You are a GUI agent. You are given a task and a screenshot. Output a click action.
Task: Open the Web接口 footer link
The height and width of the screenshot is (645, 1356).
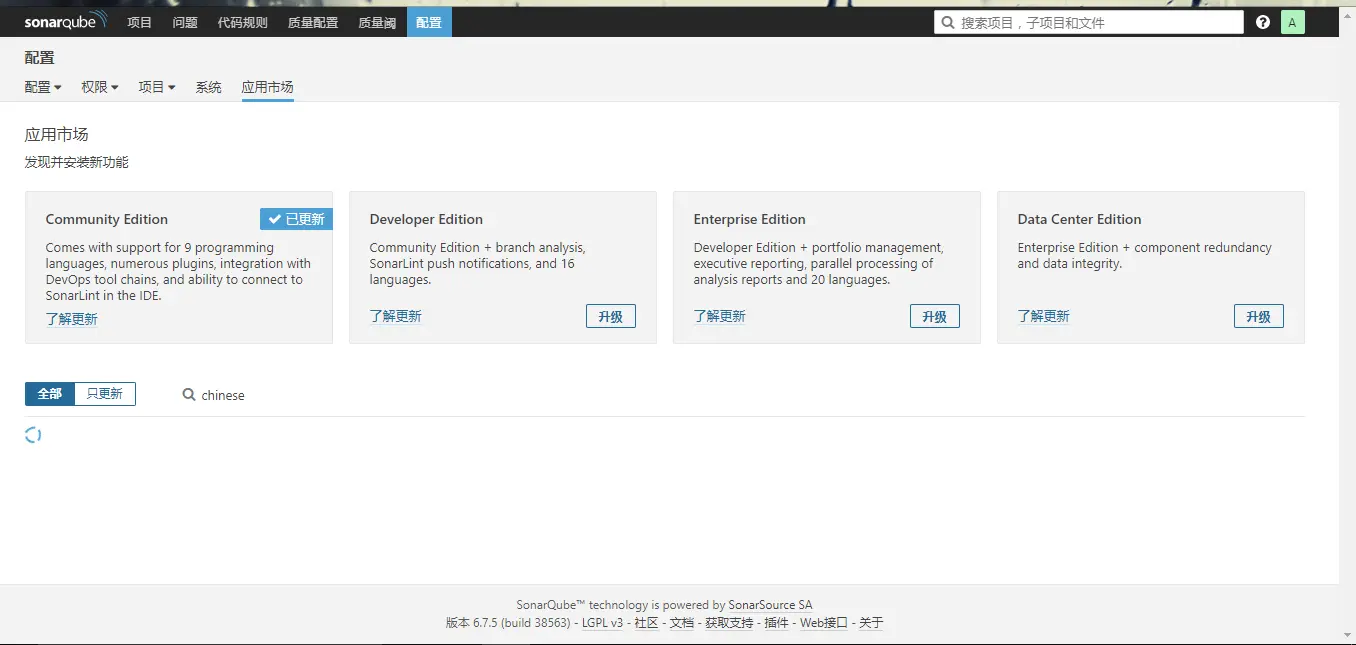[x=823, y=622]
